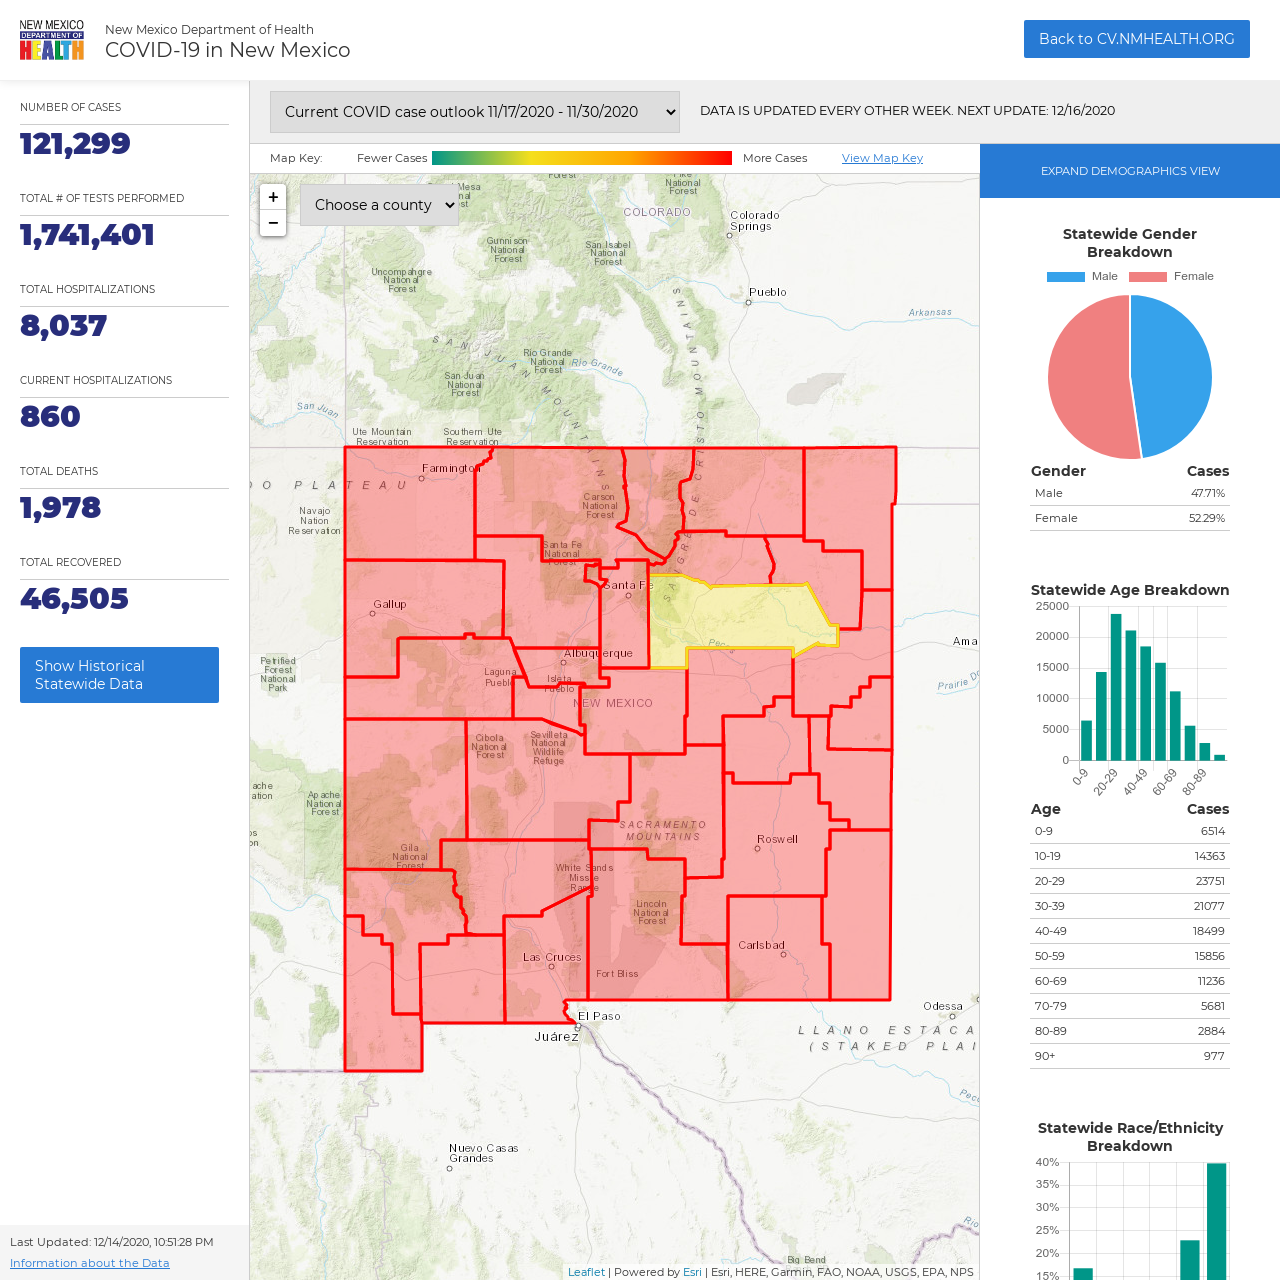The image size is (1280, 1280).
Task: Zoom in on the map
Action: 273,197
